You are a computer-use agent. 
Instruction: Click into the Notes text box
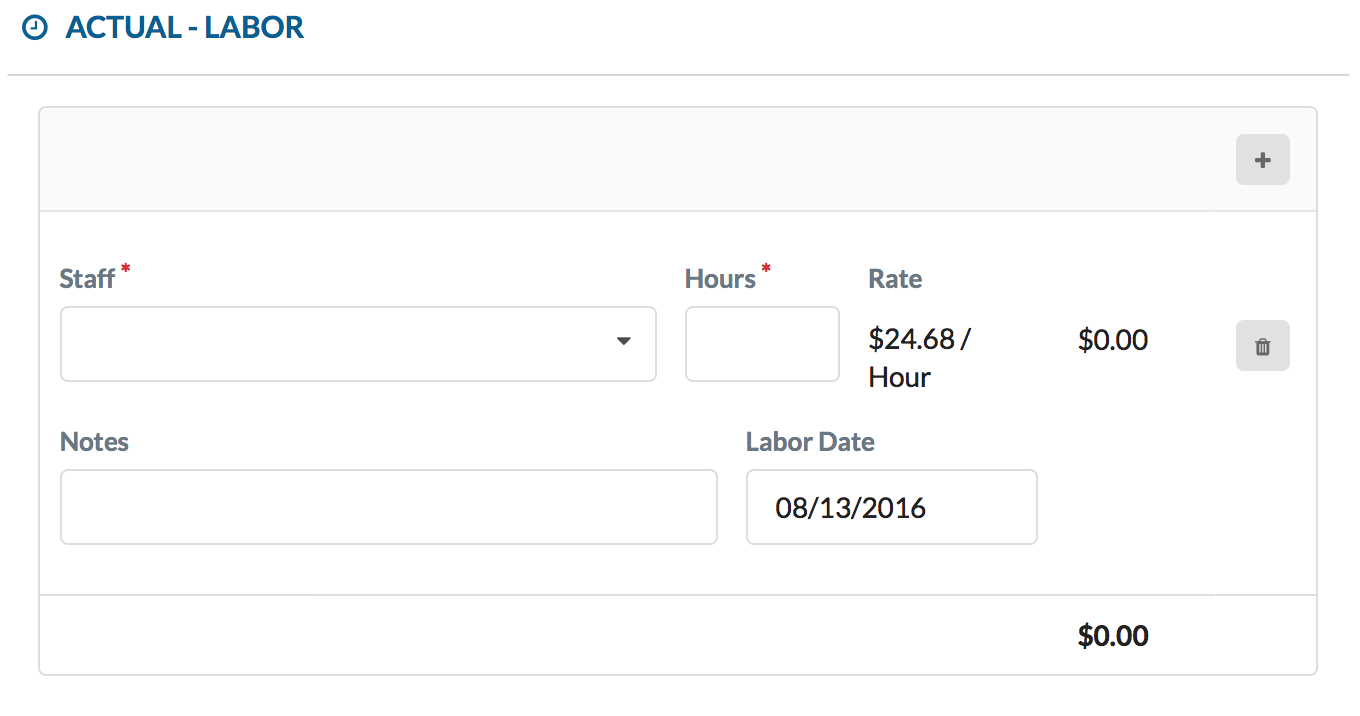(389, 507)
